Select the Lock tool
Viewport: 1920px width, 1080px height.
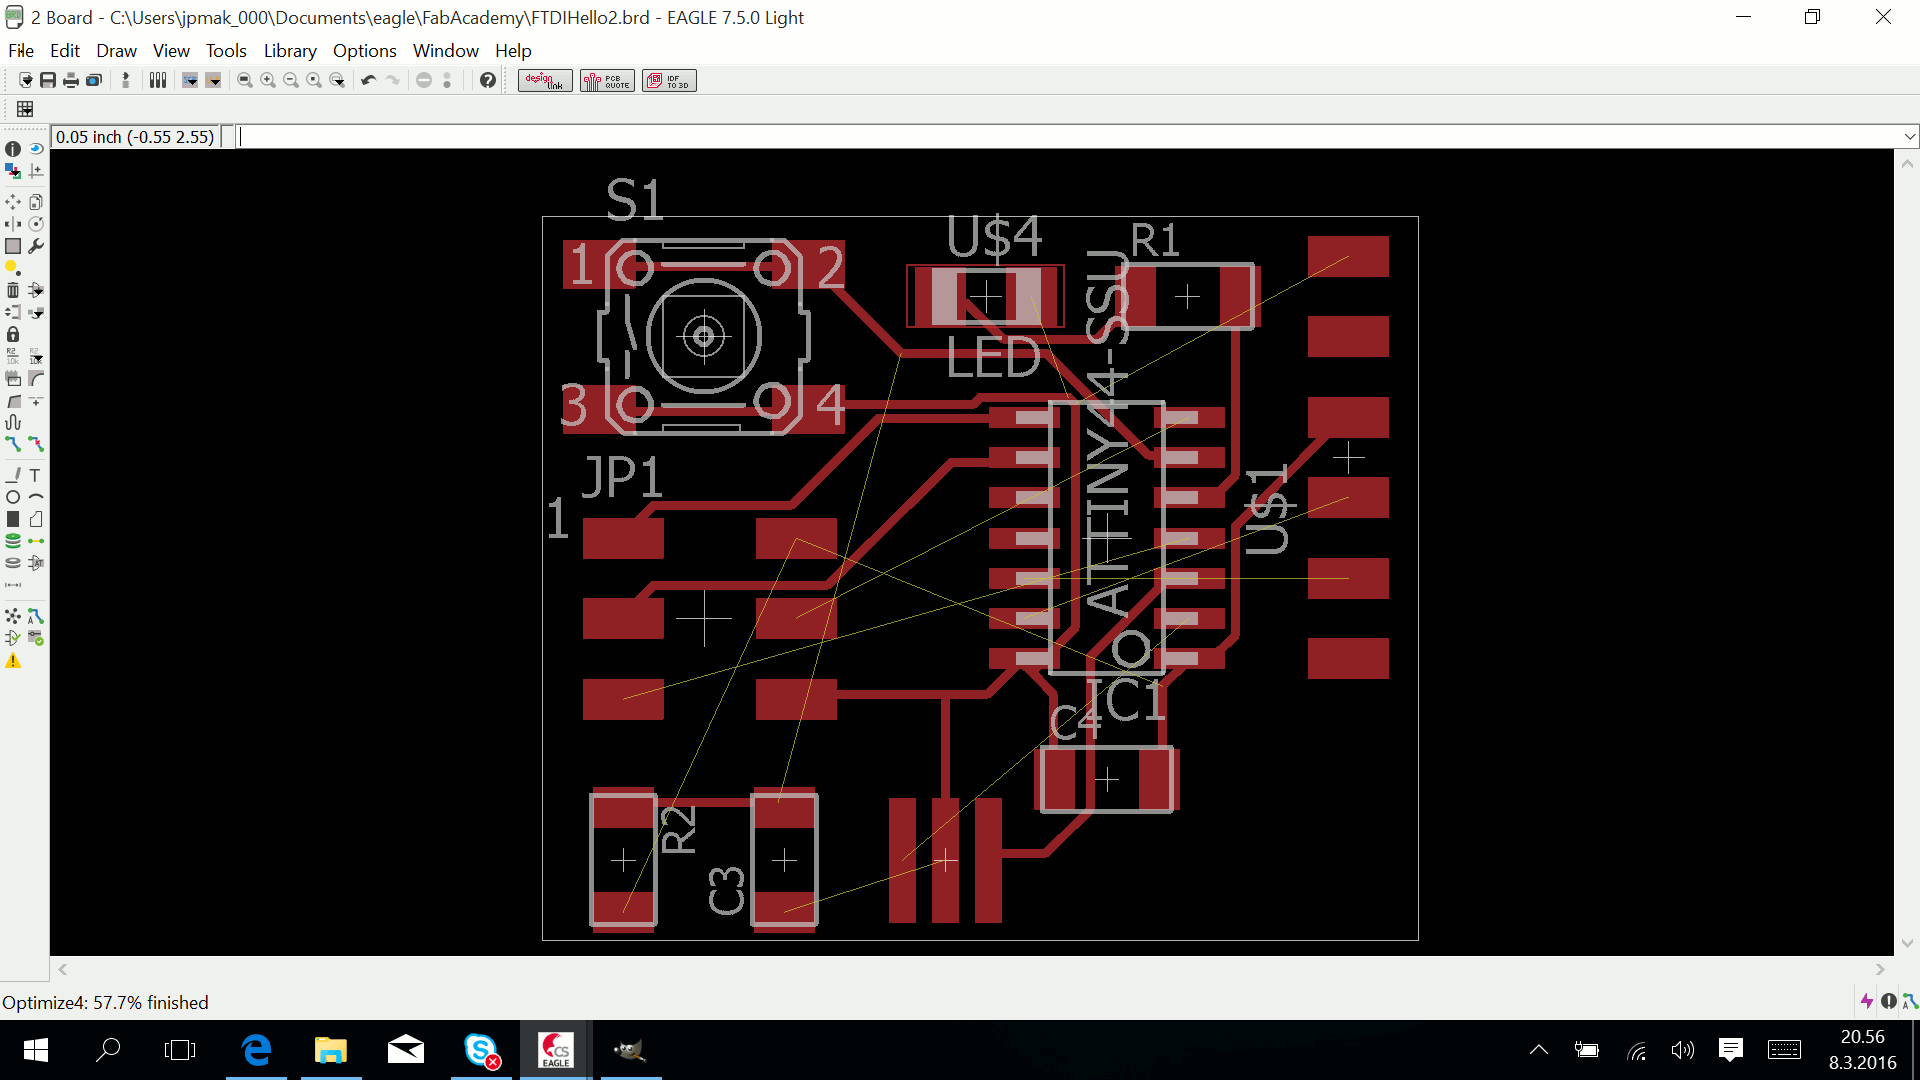click(13, 334)
